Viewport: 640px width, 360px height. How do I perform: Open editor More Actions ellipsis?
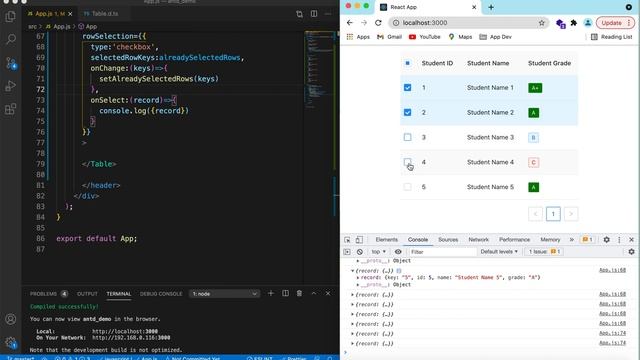328,14
